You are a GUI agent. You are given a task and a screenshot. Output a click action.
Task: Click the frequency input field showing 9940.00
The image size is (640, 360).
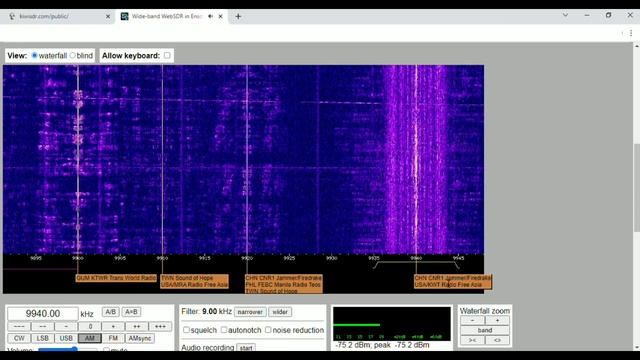click(42, 313)
